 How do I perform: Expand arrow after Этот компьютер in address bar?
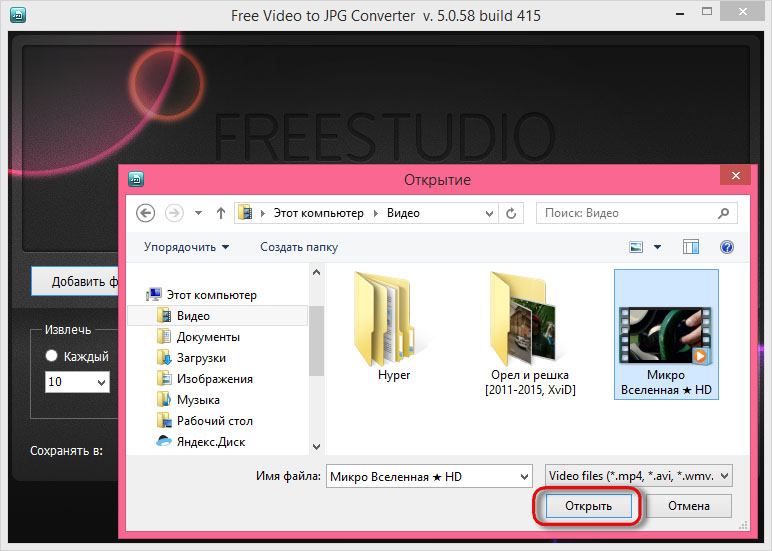tap(376, 213)
